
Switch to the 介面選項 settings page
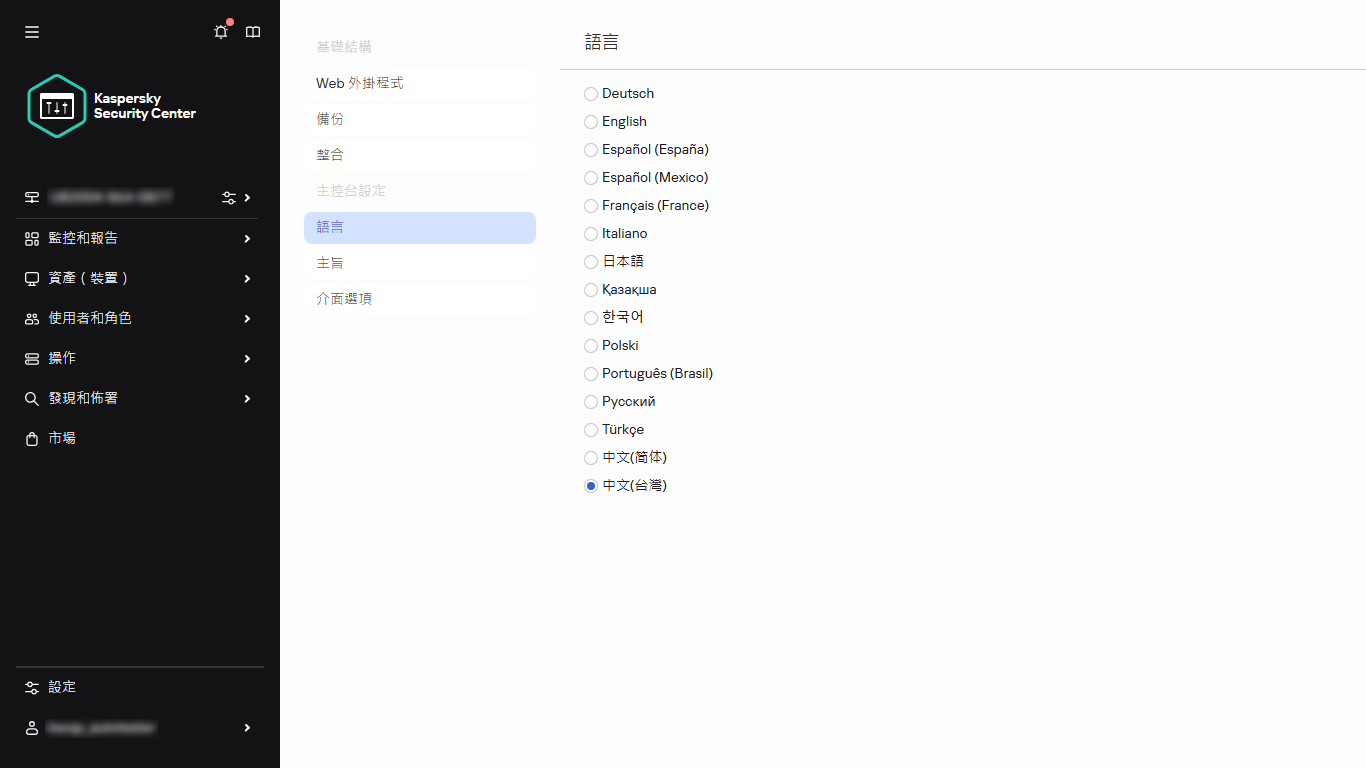(x=343, y=297)
